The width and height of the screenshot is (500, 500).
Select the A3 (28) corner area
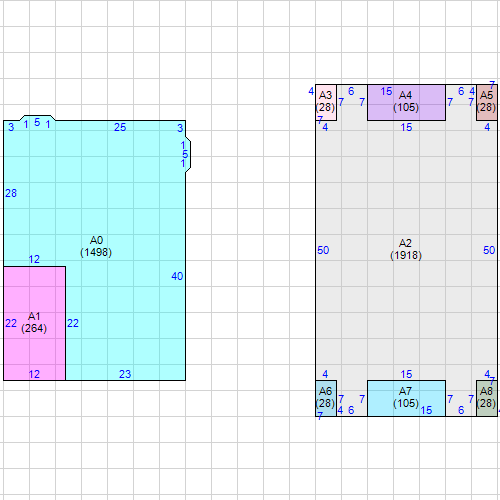[326, 102]
